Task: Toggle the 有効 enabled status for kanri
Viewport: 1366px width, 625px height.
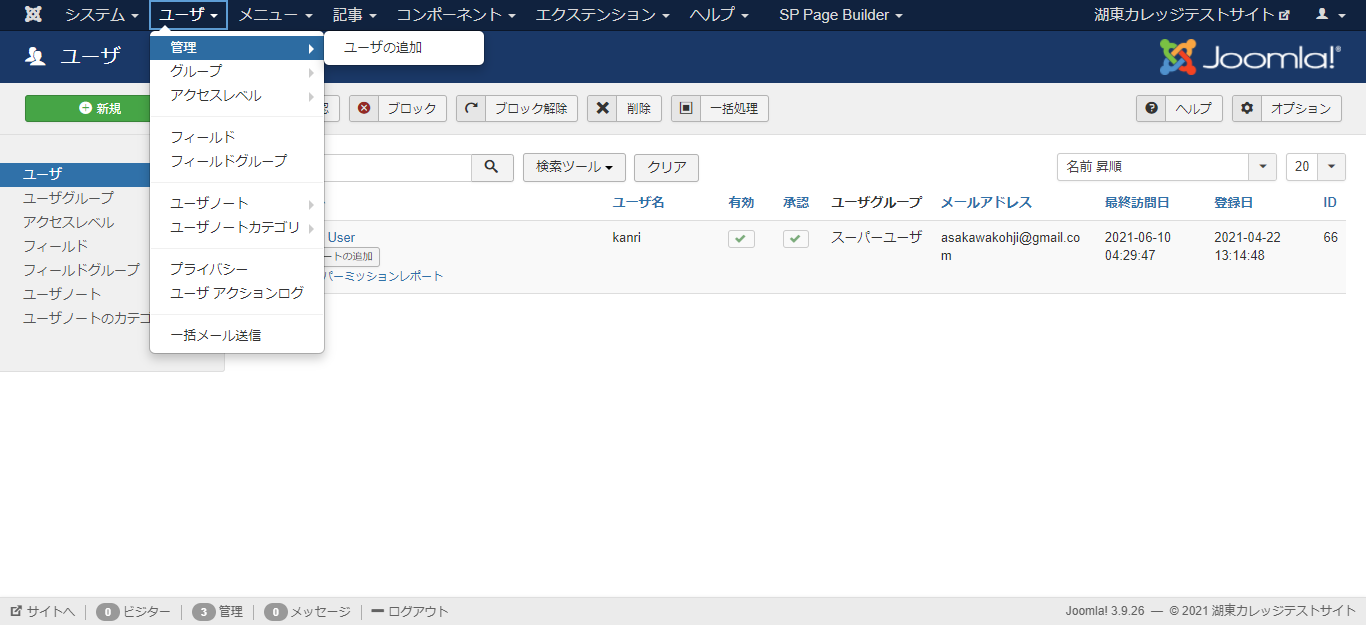Action: (741, 239)
